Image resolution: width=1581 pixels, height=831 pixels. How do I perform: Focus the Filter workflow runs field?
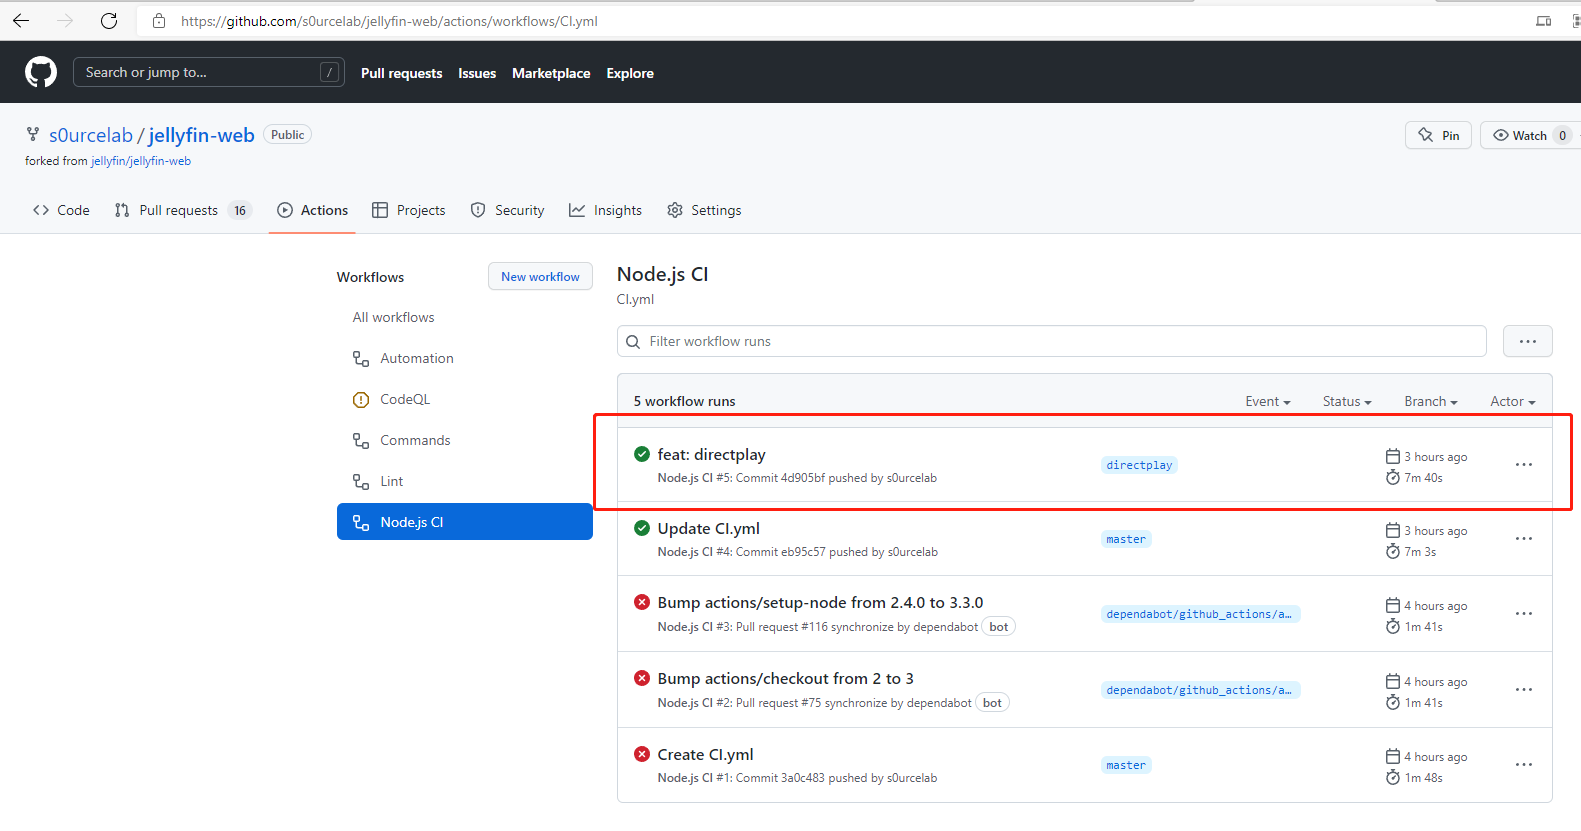[x=1060, y=341]
